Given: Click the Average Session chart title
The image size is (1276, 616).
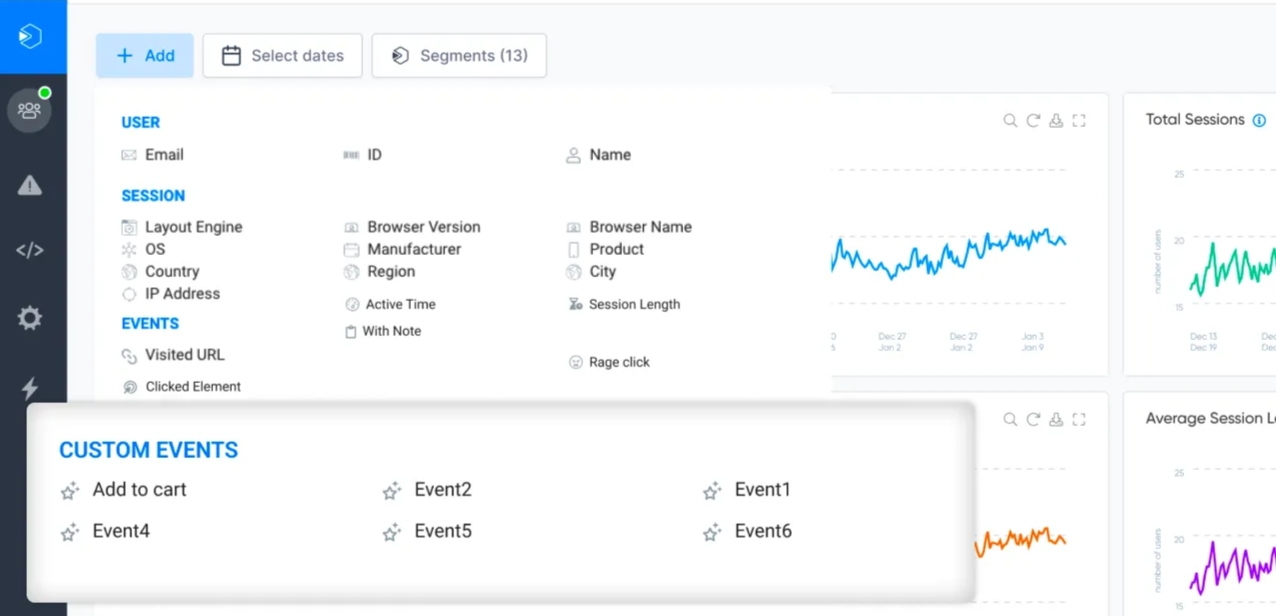Looking at the screenshot, I should (x=1210, y=418).
